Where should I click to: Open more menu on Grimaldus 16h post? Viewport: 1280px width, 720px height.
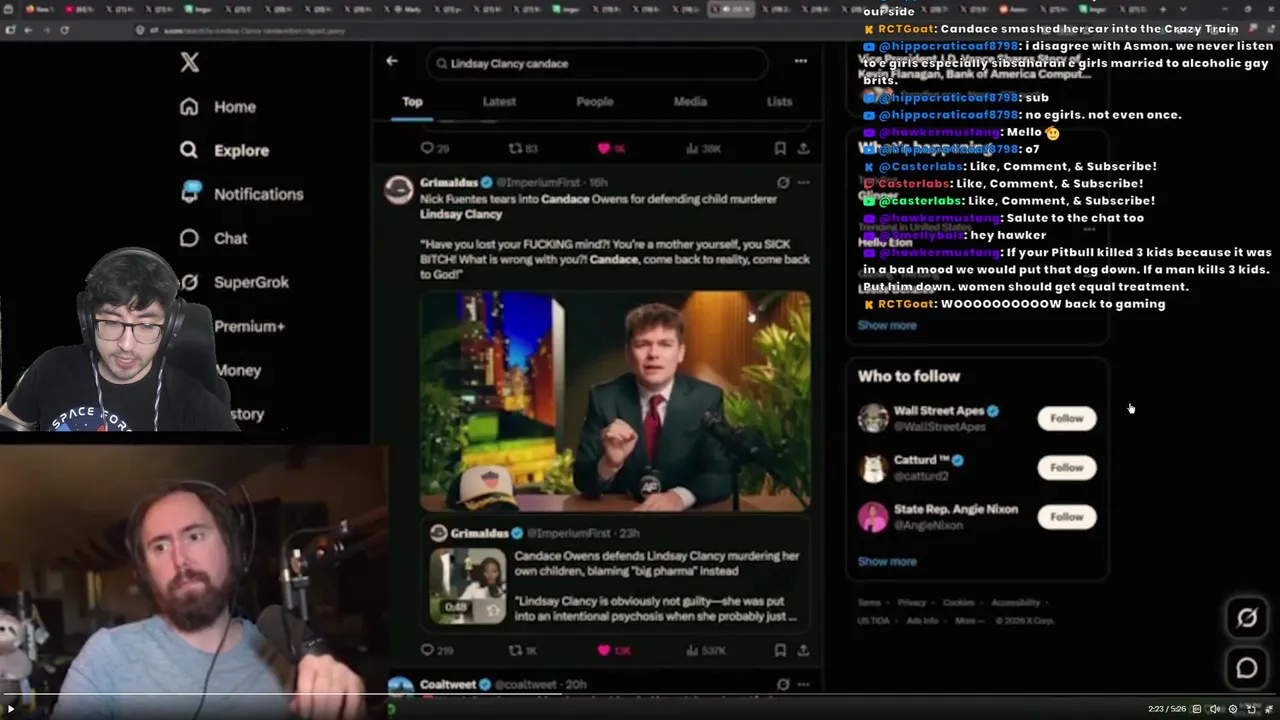[x=803, y=183]
